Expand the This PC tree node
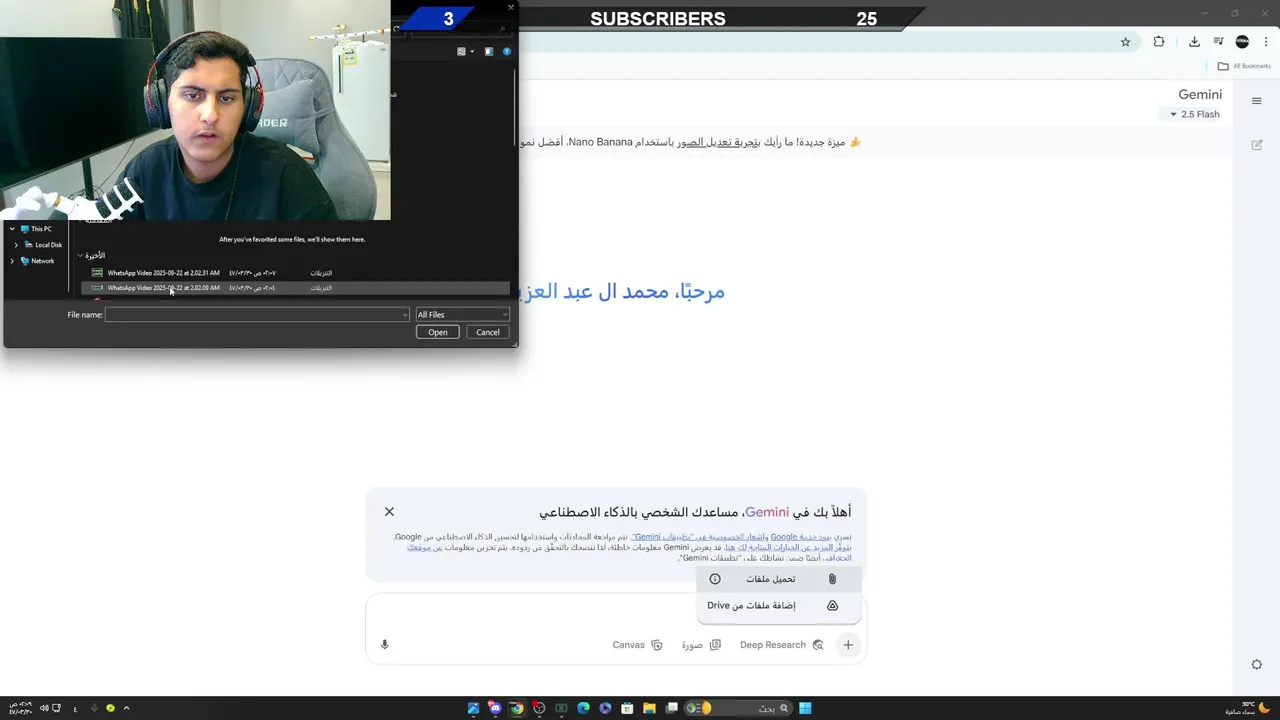The height and width of the screenshot is (720, 1280). 12,229
